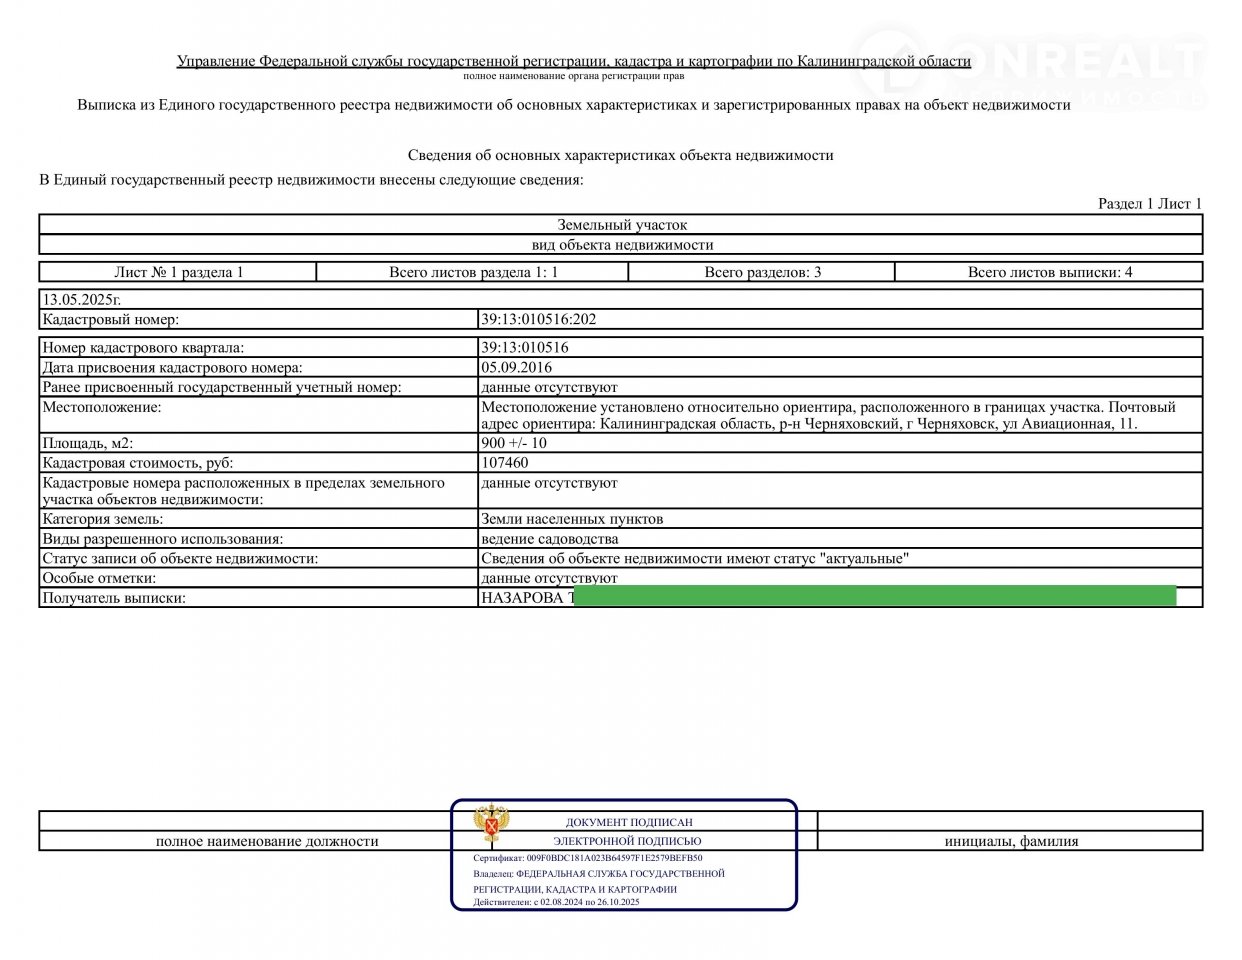Click the 'Лист № 1 раздела 1' cell

[x=178, y=272]
